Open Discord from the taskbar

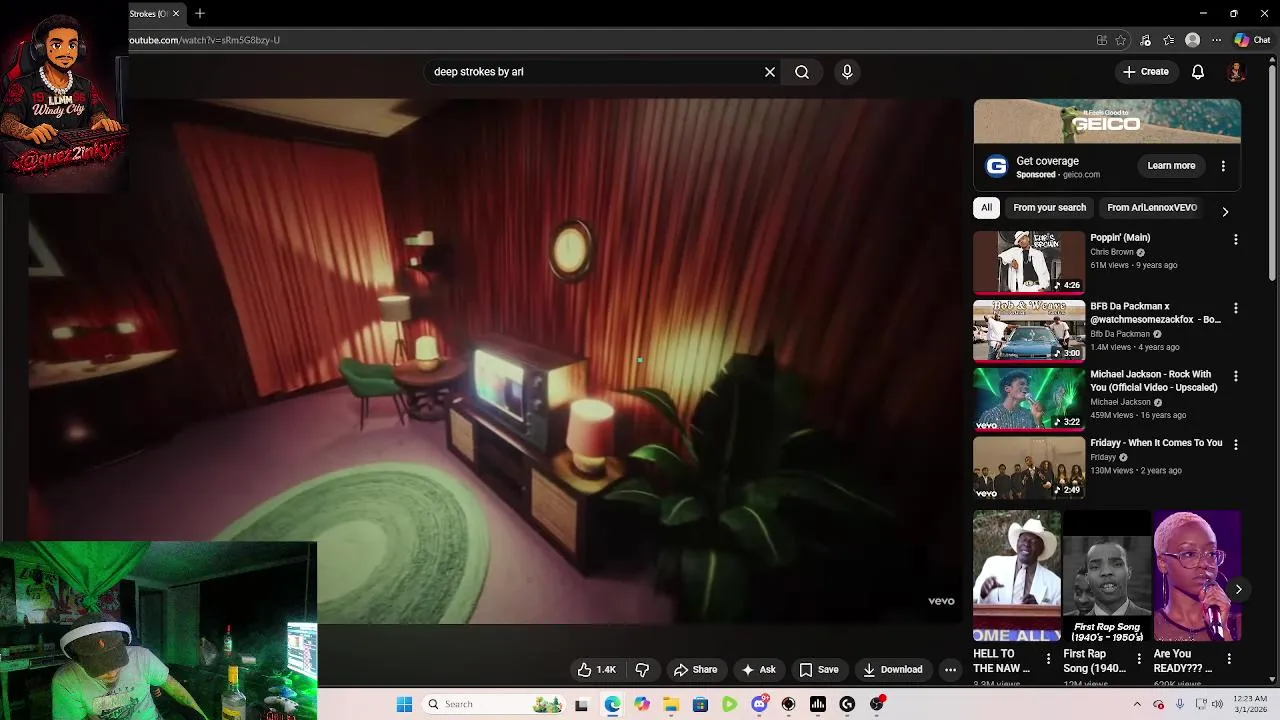[x=759, y=704]
